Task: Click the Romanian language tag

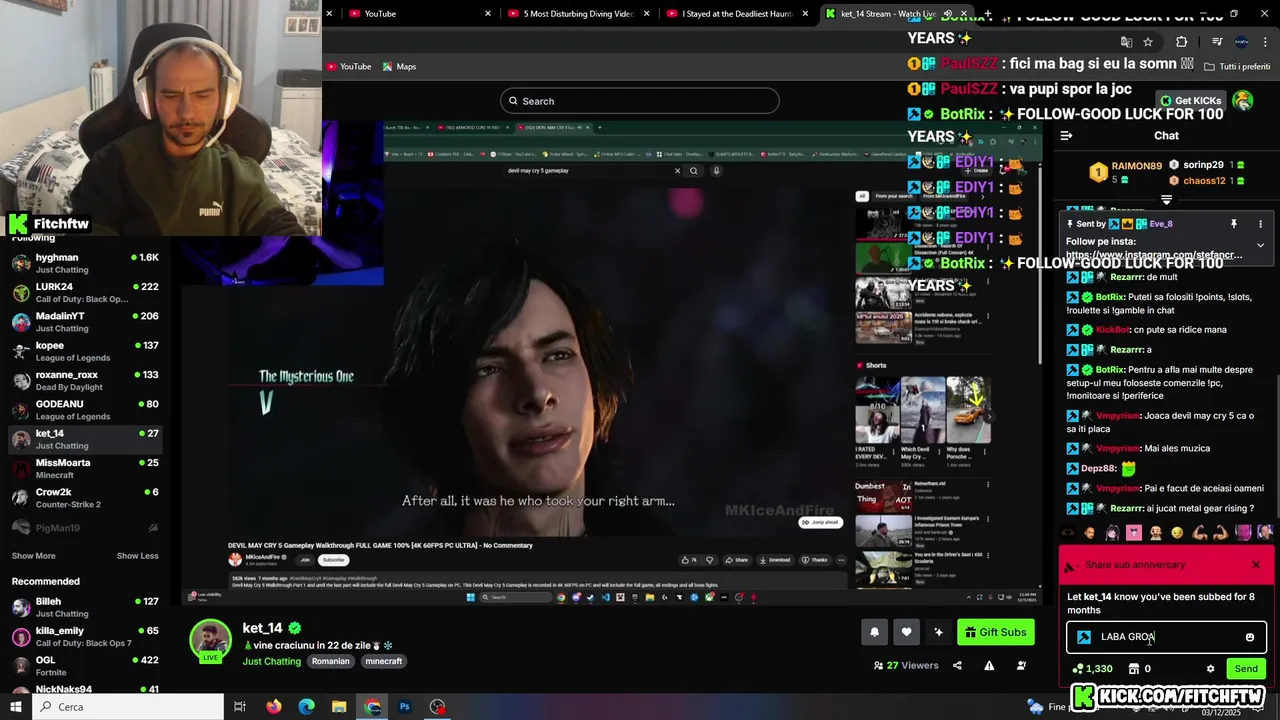Action: pos(331,661)
